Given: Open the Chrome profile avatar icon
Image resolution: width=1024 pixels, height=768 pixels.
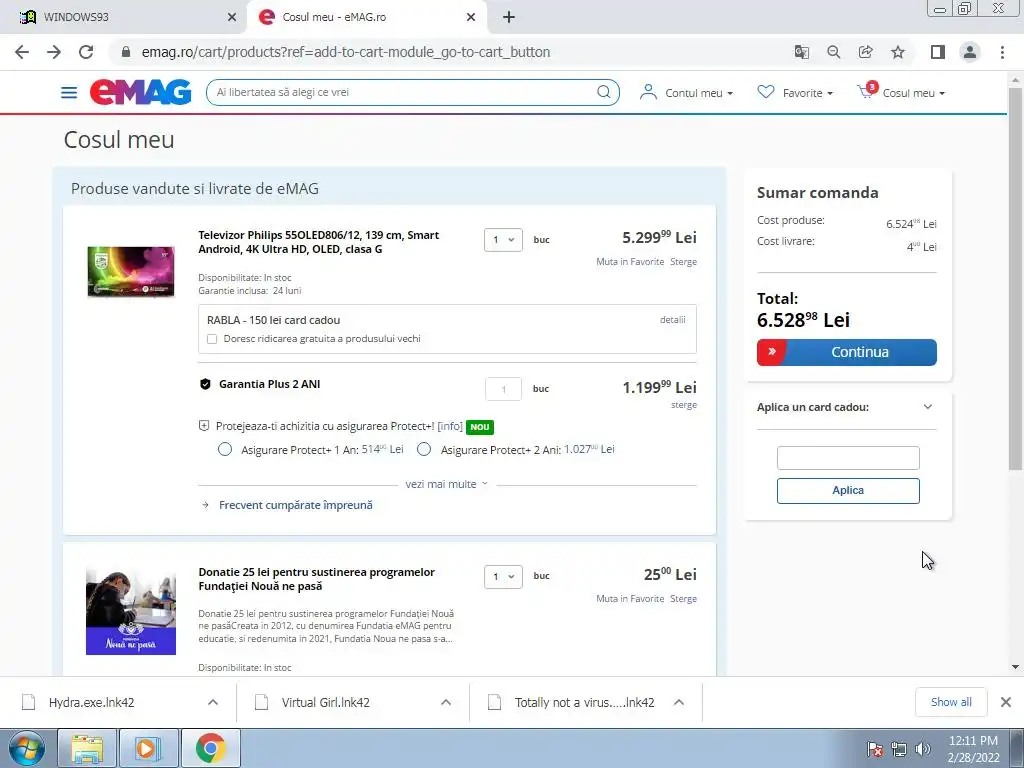Looking at the screenshot, I should click(x=970, y=52).
